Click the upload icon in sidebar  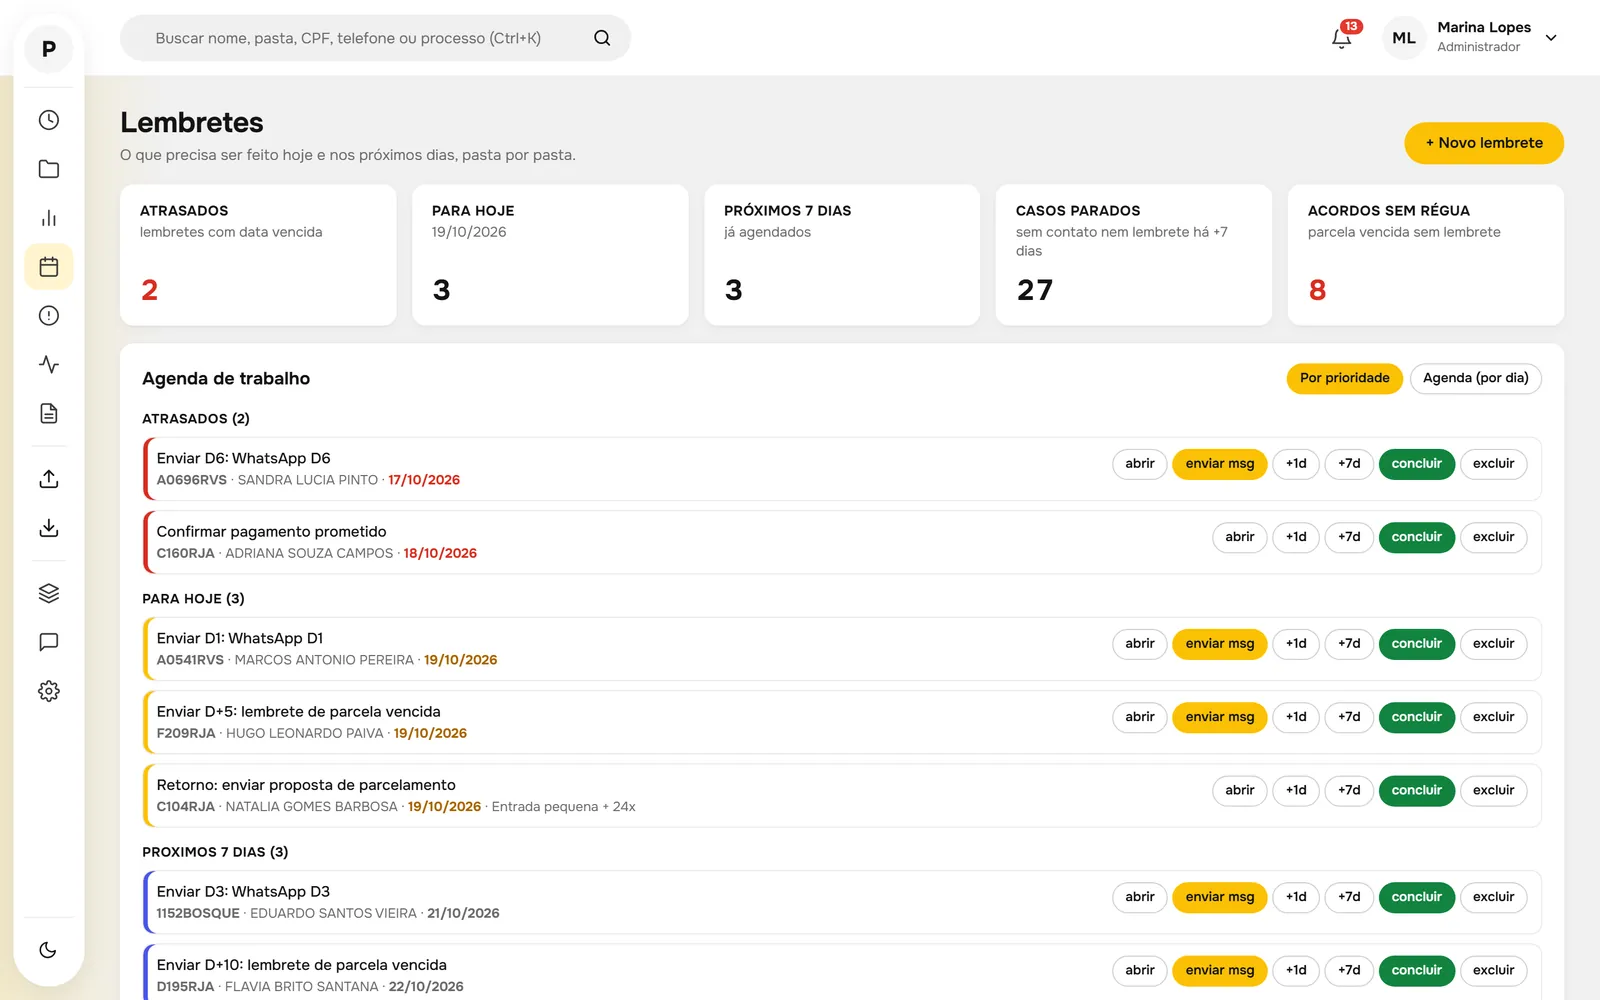point(48,479)
